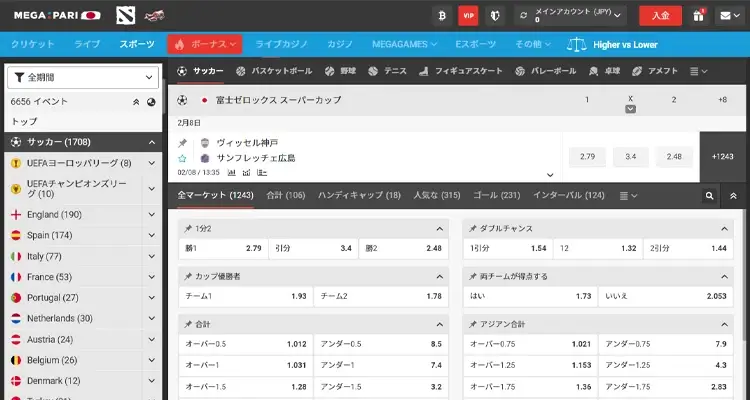
Task: Pin the ダブルチャンス market
Action: pos(473,229)
